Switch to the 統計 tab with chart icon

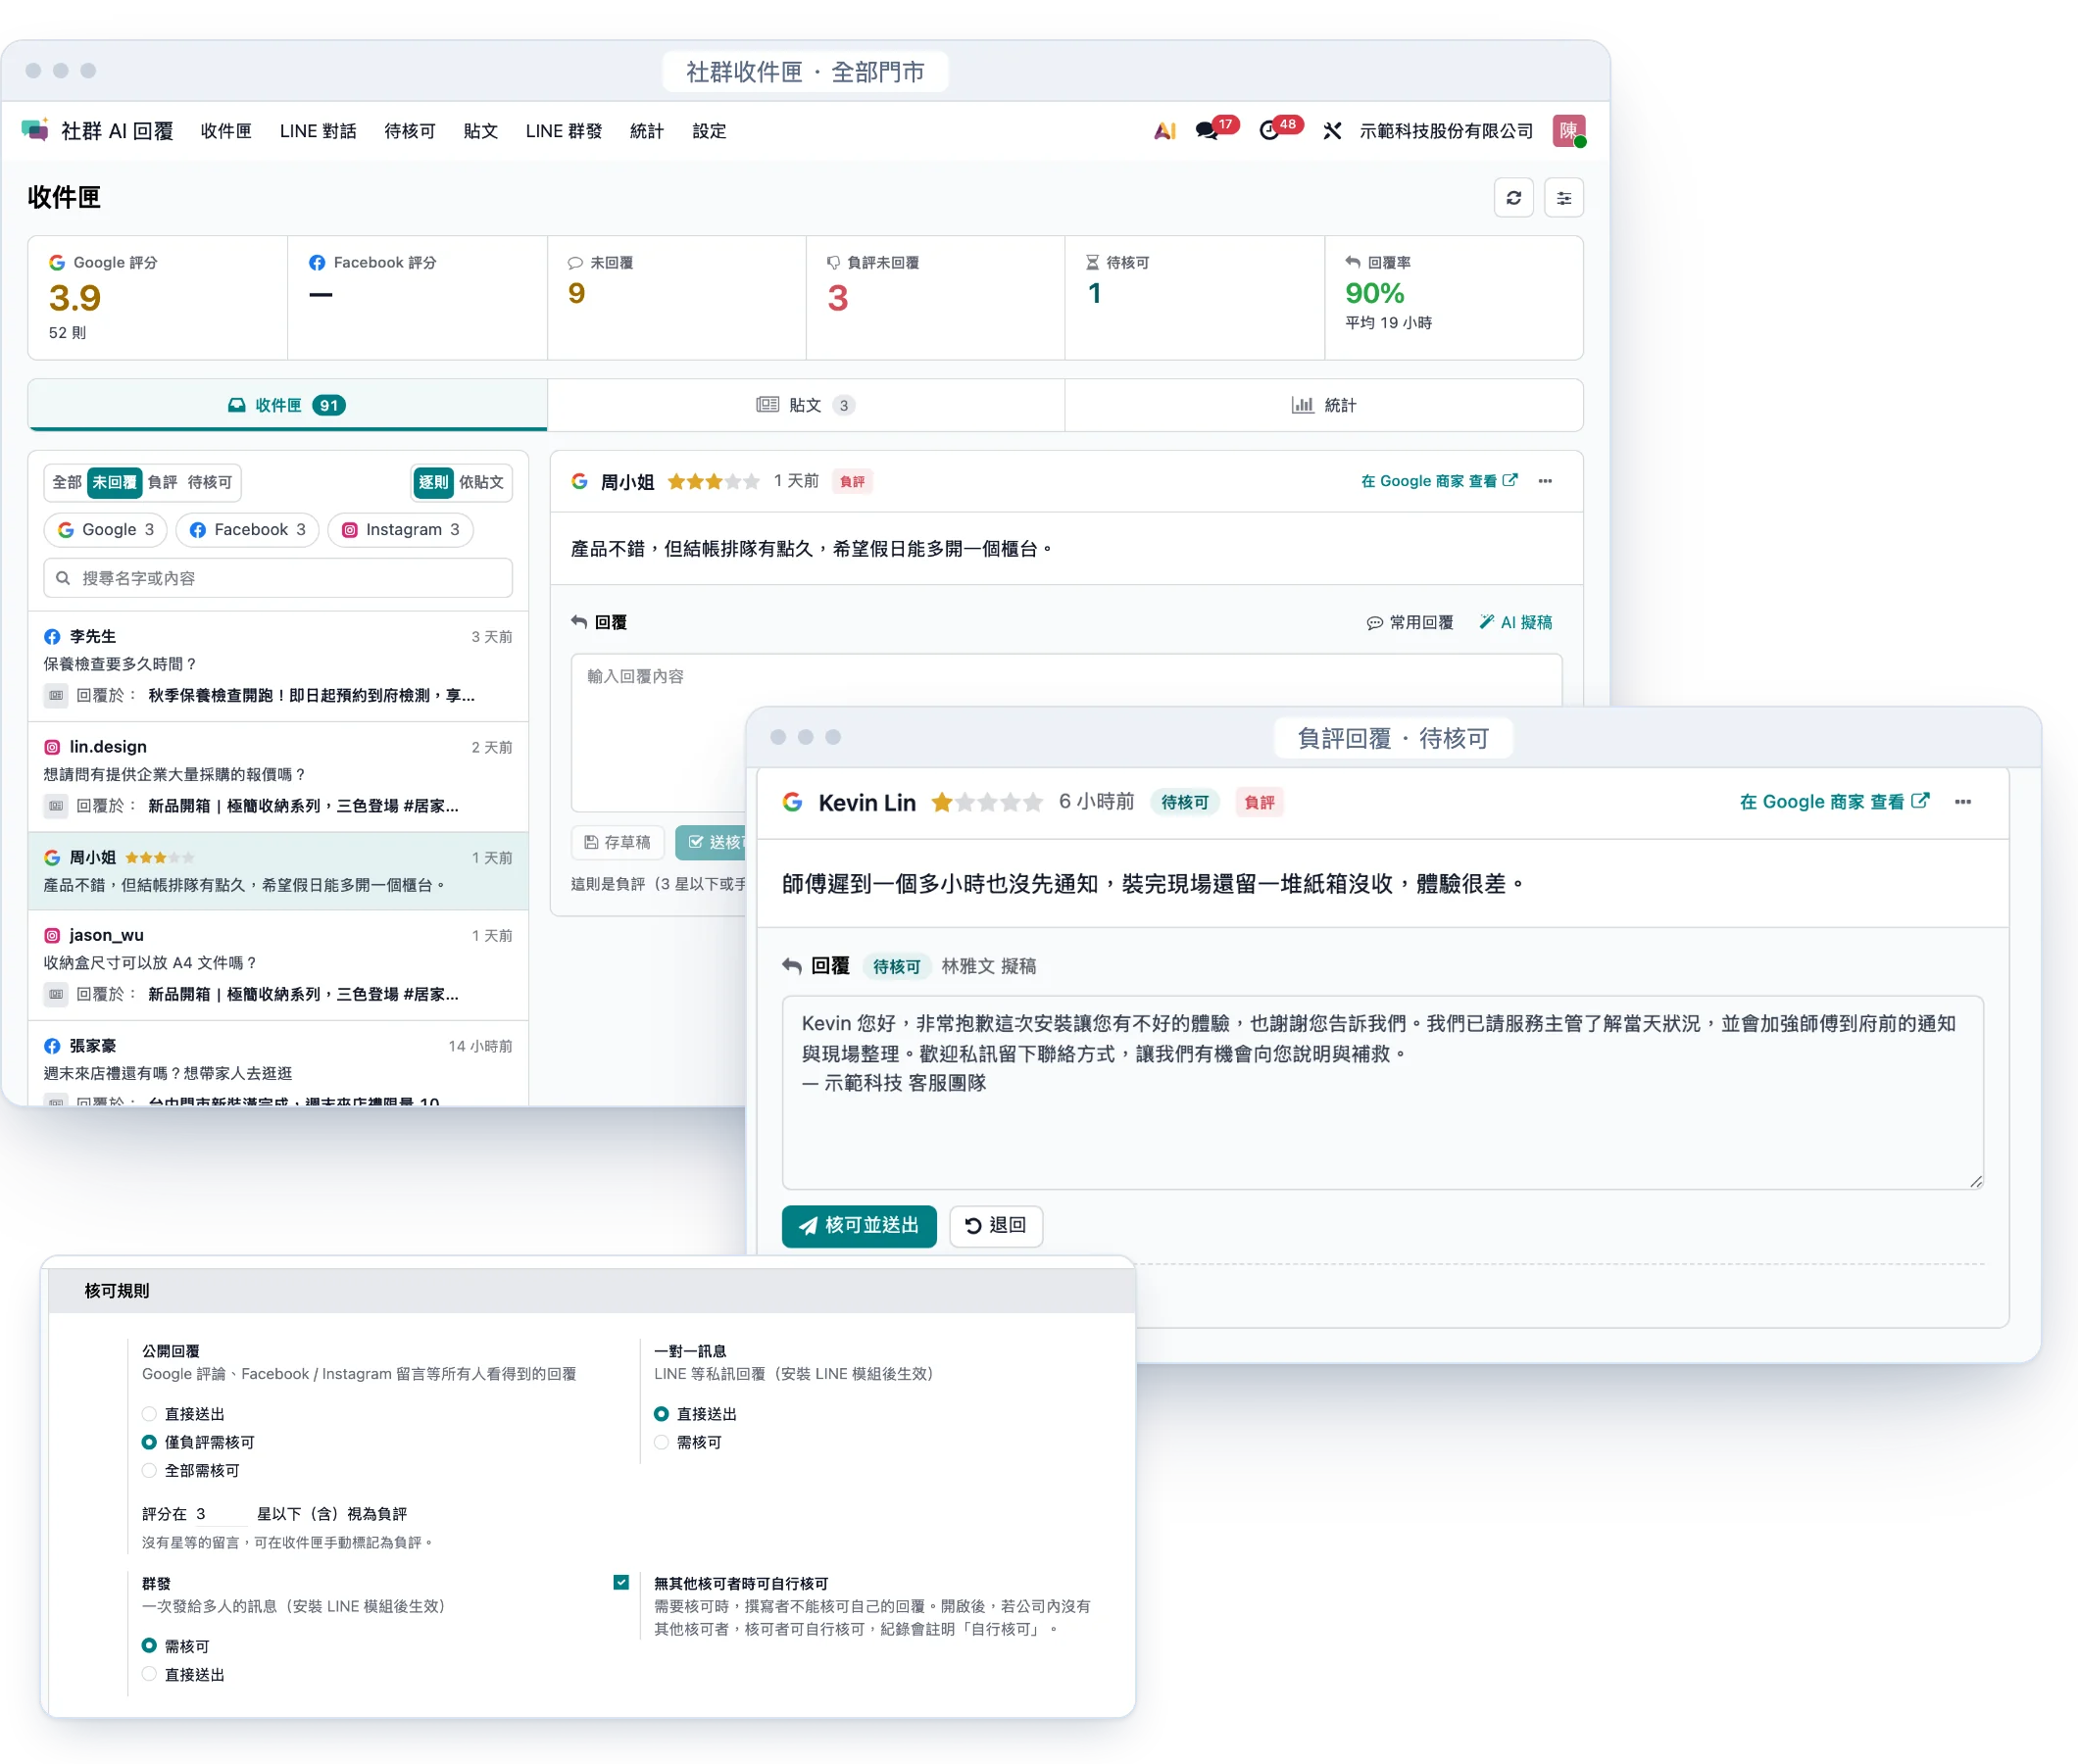[1324, 405]
